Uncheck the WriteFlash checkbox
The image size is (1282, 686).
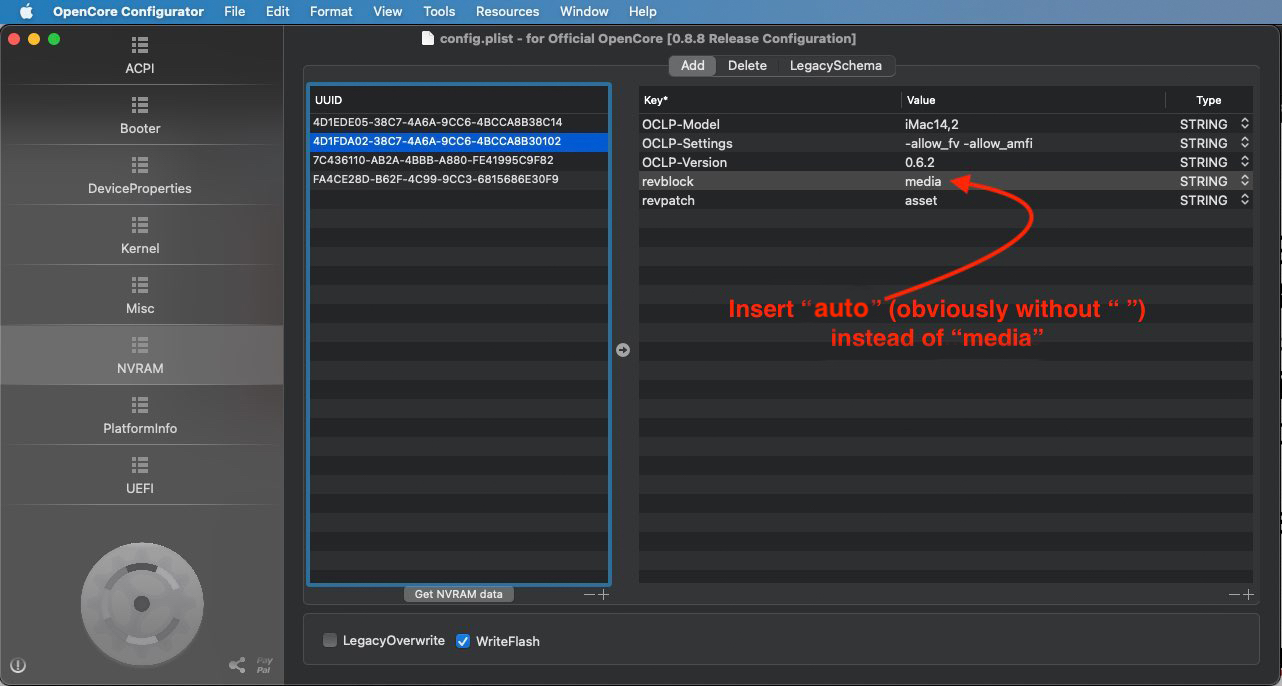pos(463,641)
